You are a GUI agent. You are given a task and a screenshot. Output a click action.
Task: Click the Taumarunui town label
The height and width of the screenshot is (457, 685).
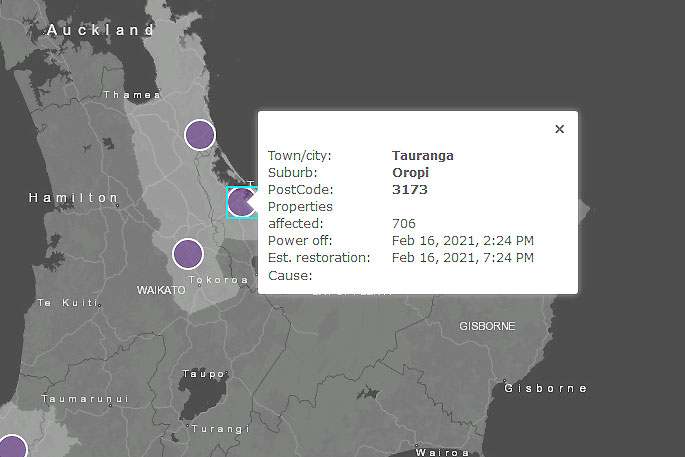[x=83, y=399]
